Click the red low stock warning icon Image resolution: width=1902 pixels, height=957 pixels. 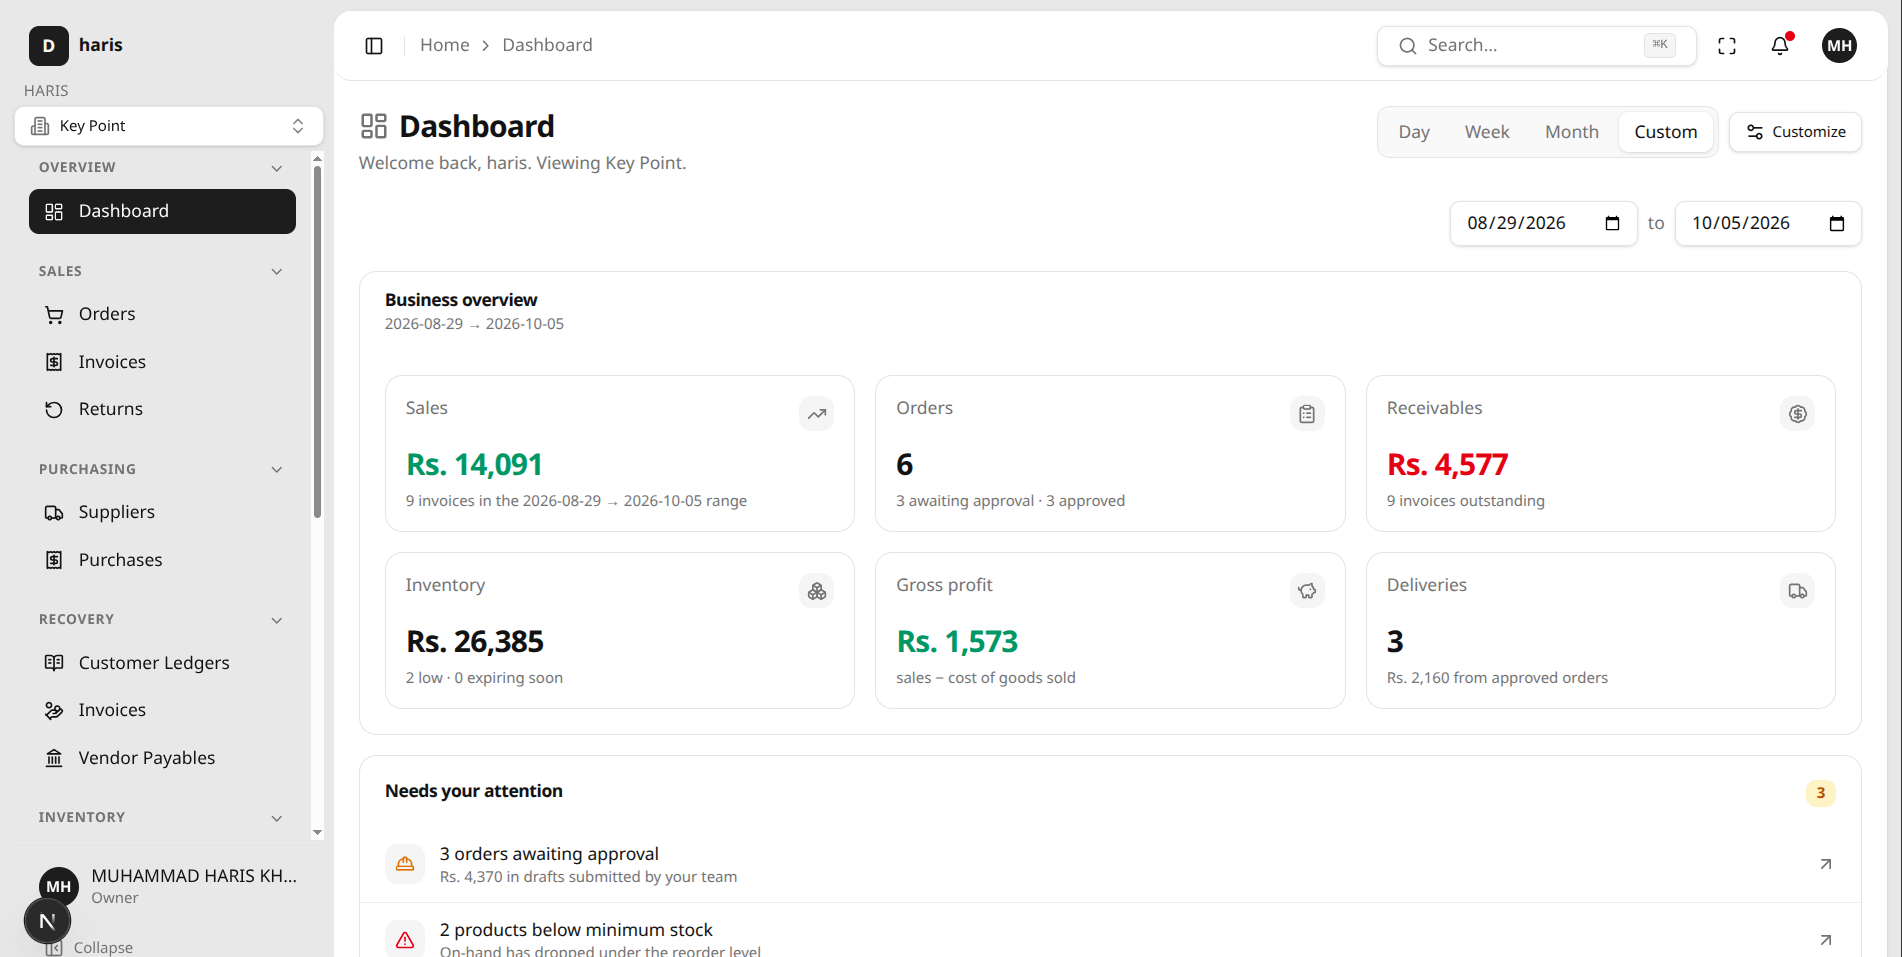click(x=405, y=939)
